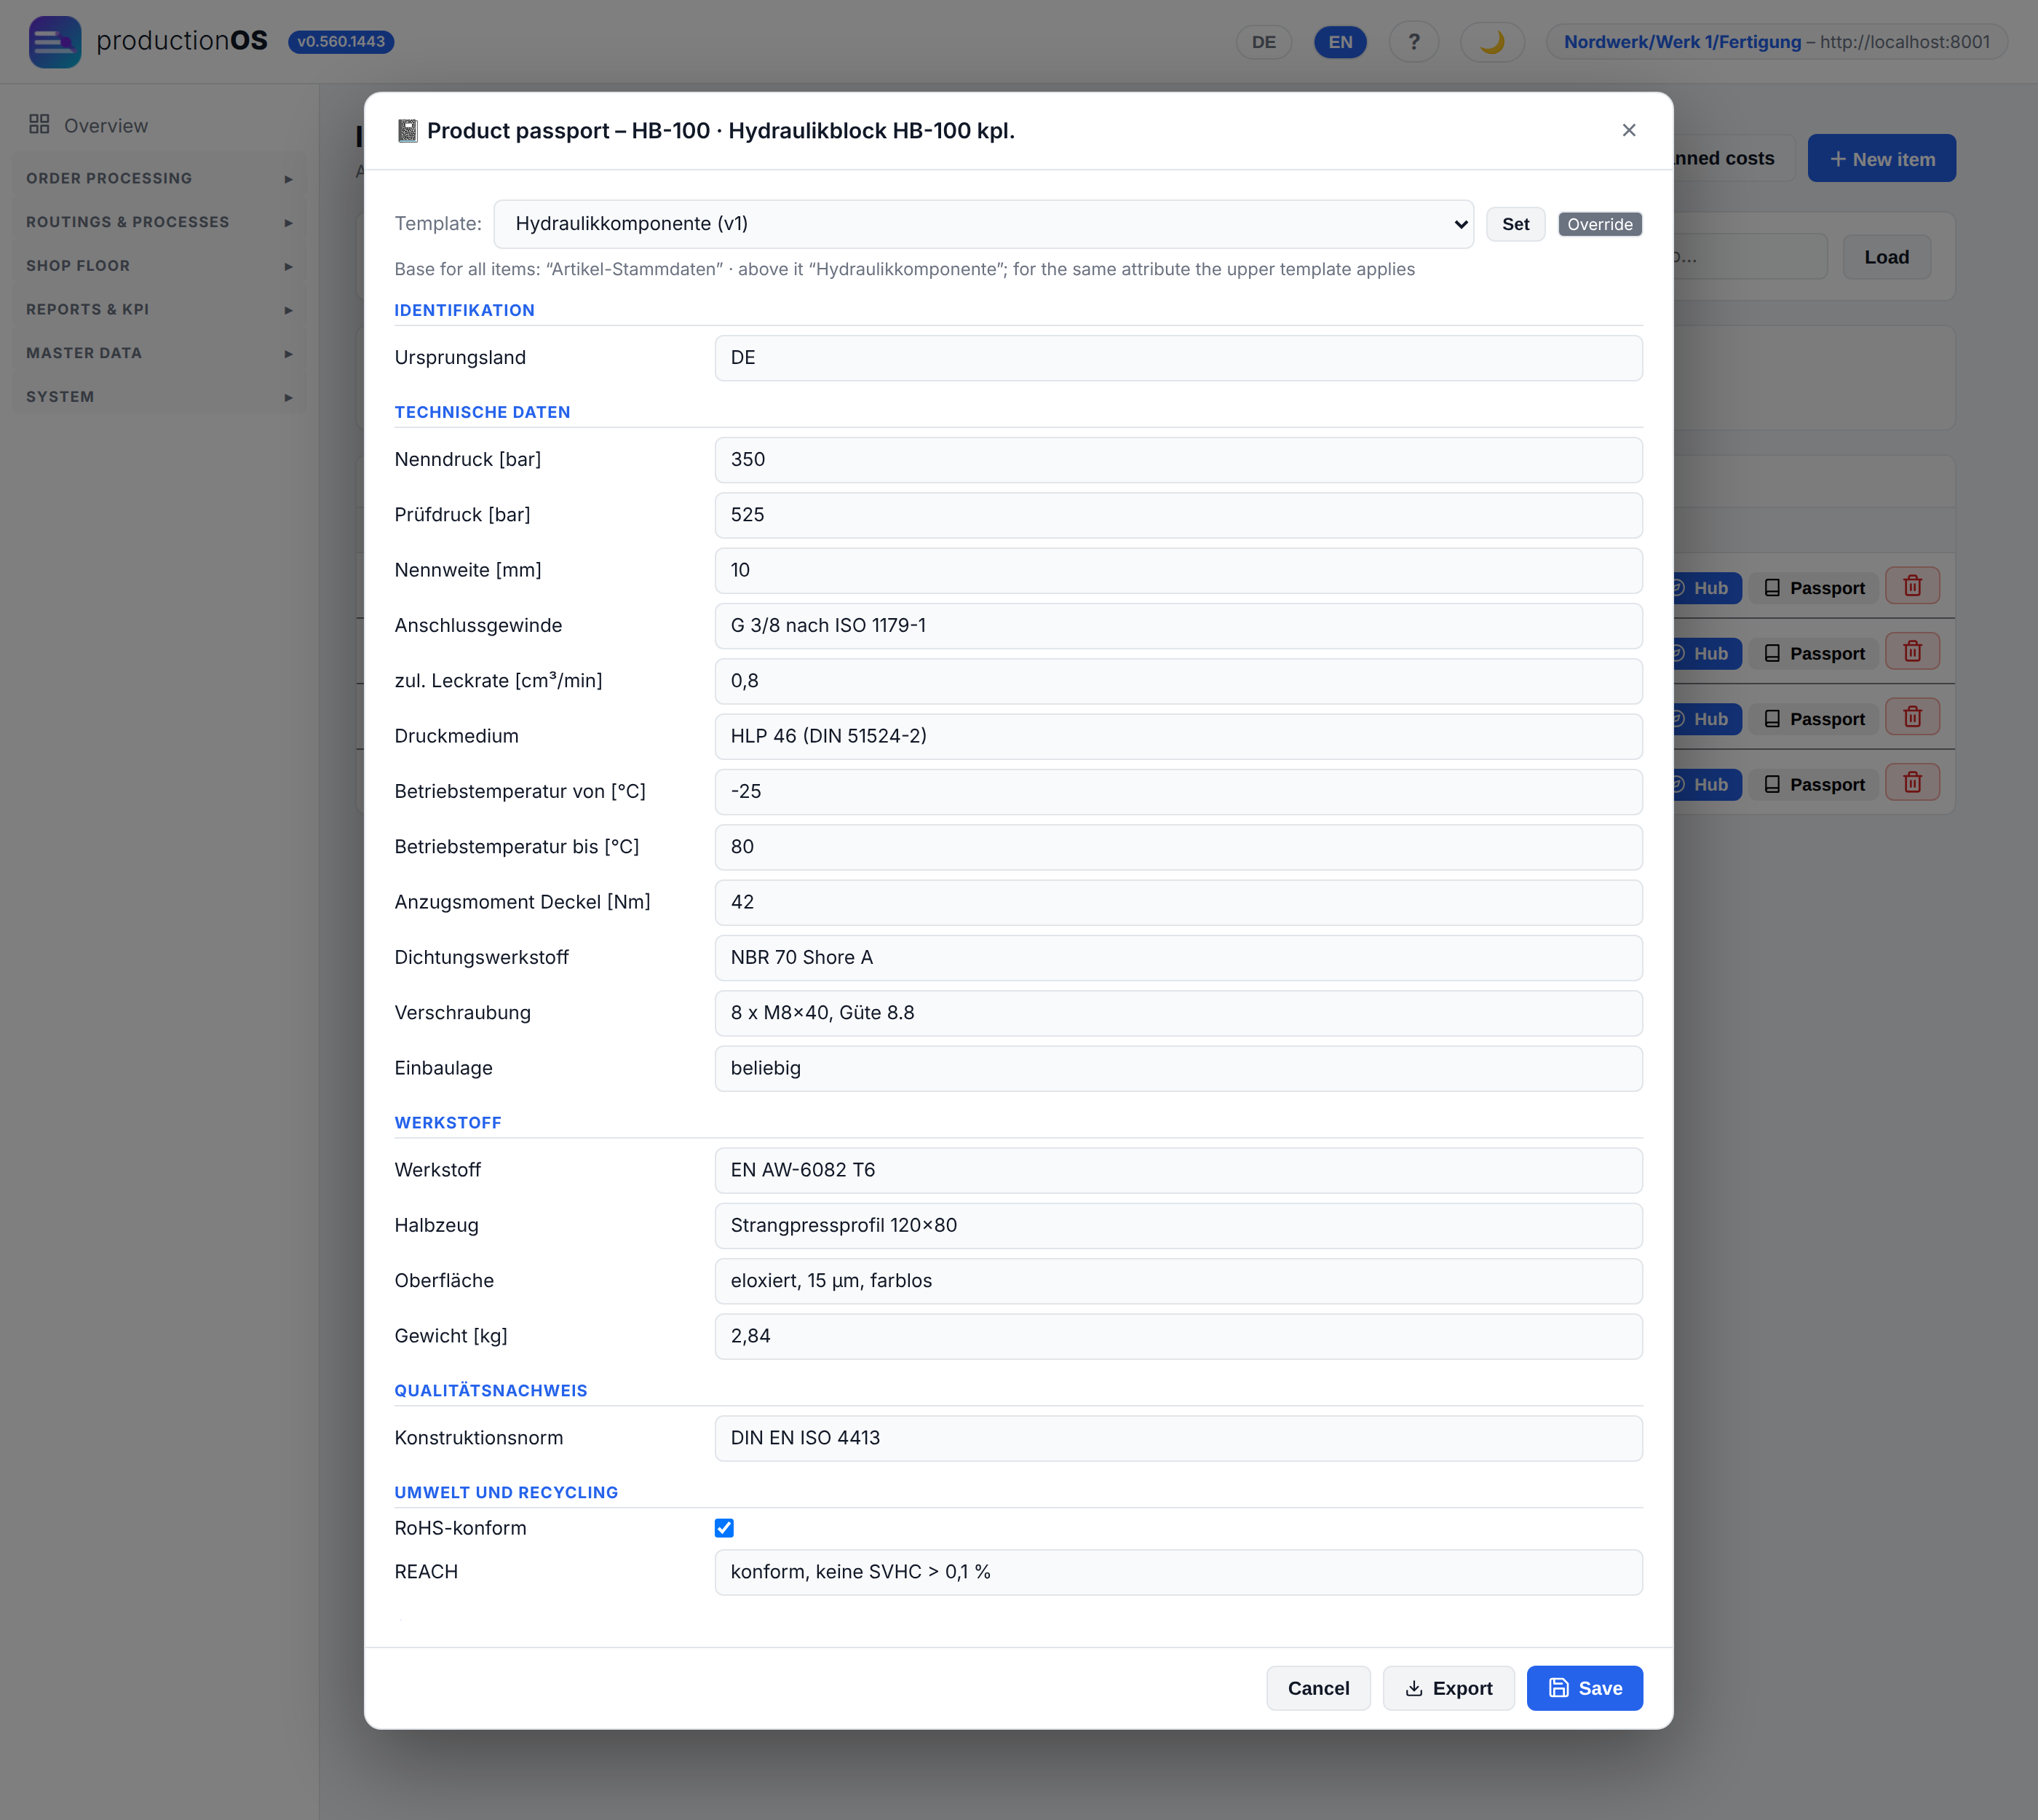Image resolution: width=2038 pixels, height=1820 pixels.
Task: Open the REPORTS & KPI menu
Action: (x=160, y=309)
